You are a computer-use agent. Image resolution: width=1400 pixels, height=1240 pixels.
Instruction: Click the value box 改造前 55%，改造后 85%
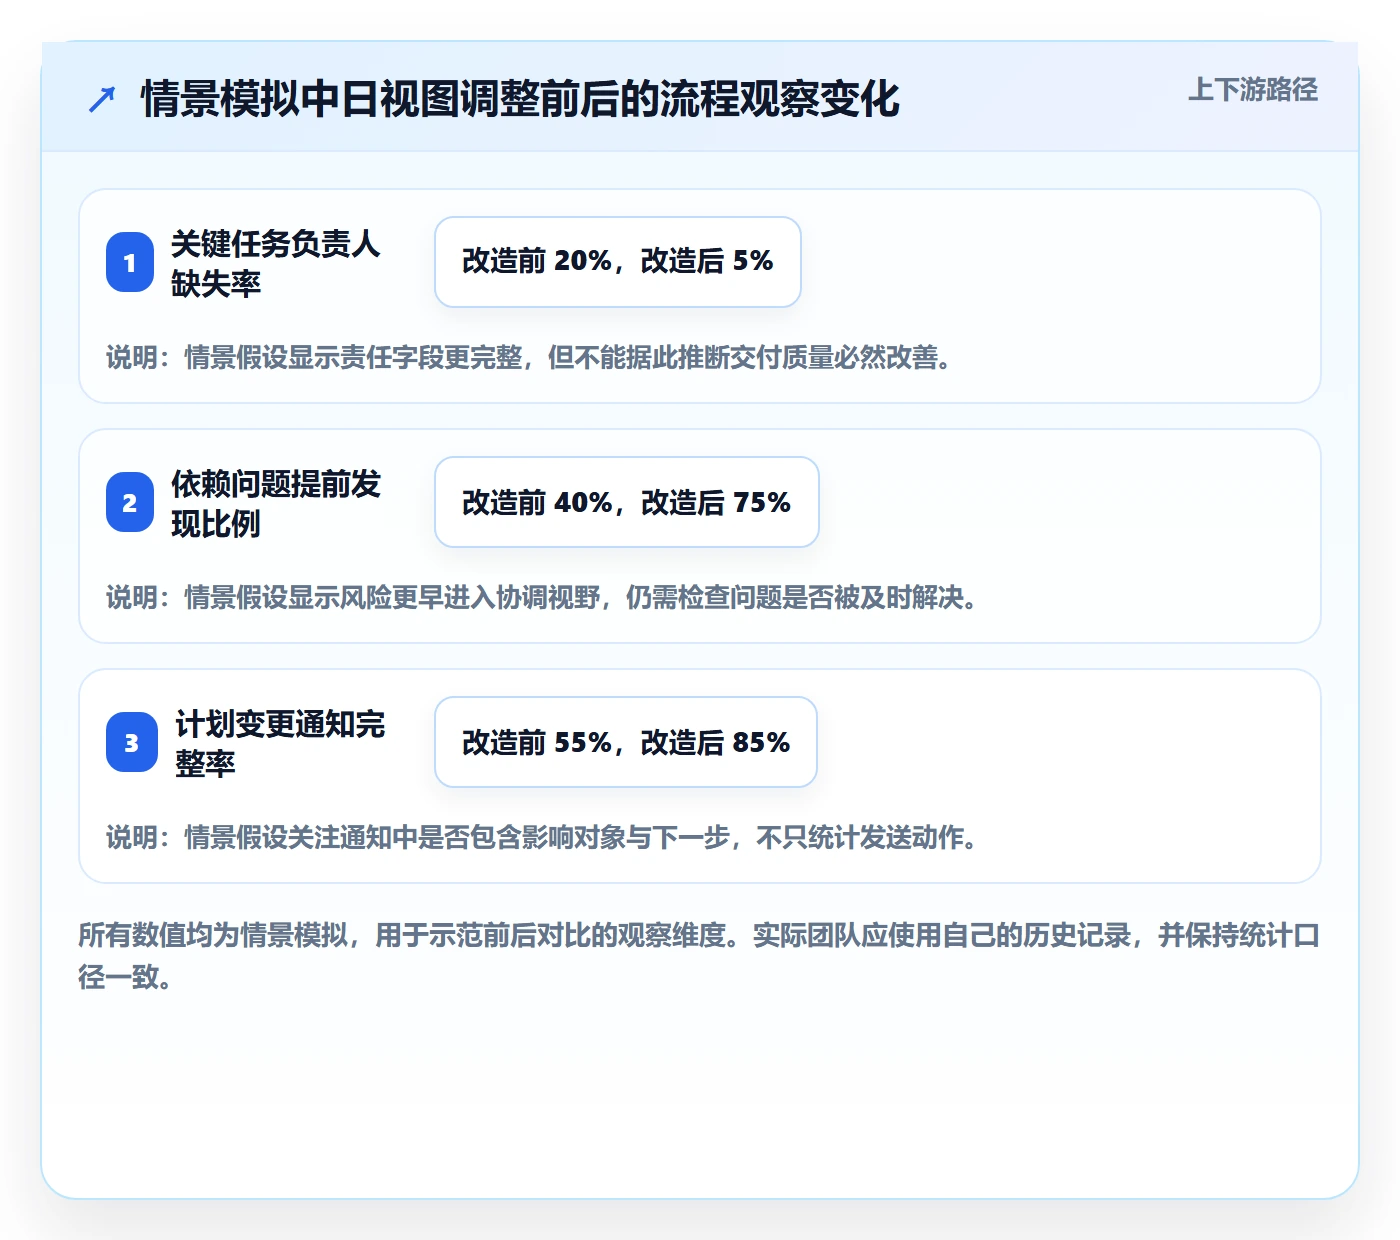(x=626, y=742)
